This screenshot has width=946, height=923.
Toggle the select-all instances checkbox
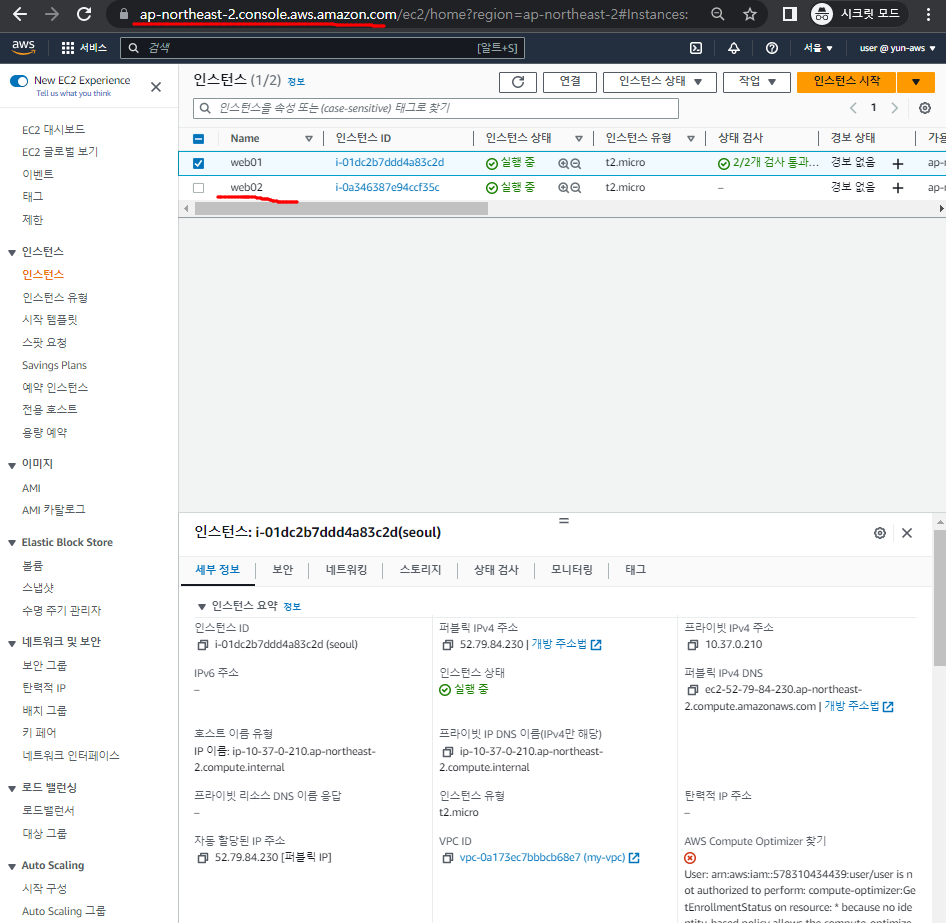coord(198,139)
